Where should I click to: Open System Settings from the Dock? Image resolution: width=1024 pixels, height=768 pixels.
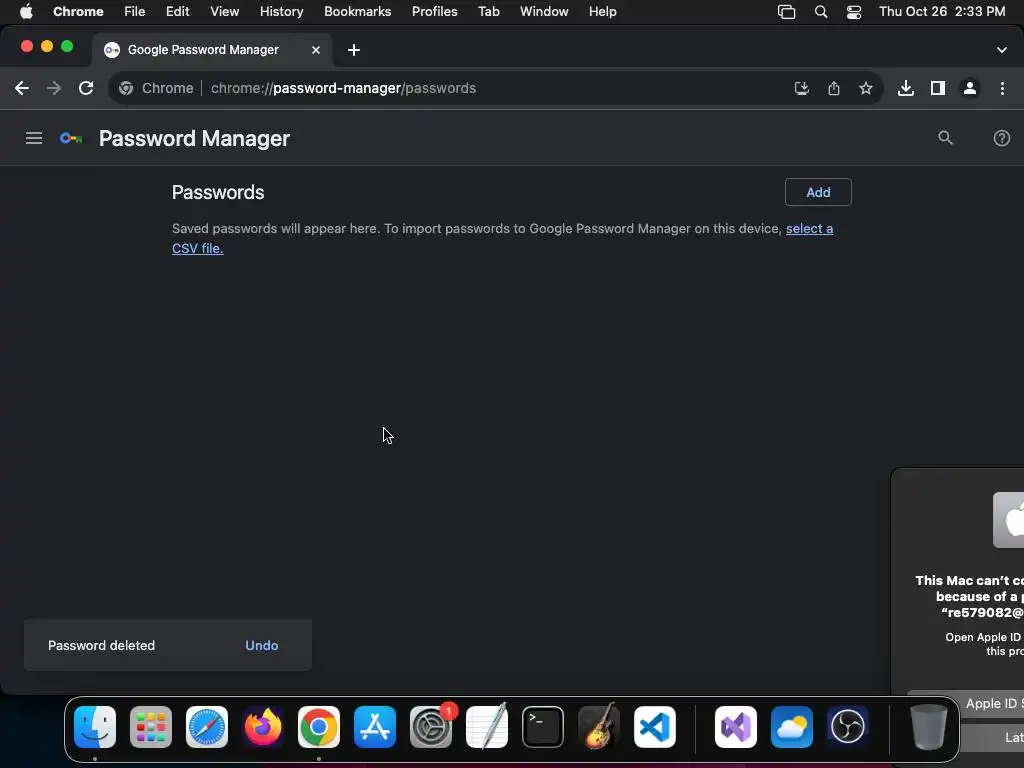tap(431, 726)
